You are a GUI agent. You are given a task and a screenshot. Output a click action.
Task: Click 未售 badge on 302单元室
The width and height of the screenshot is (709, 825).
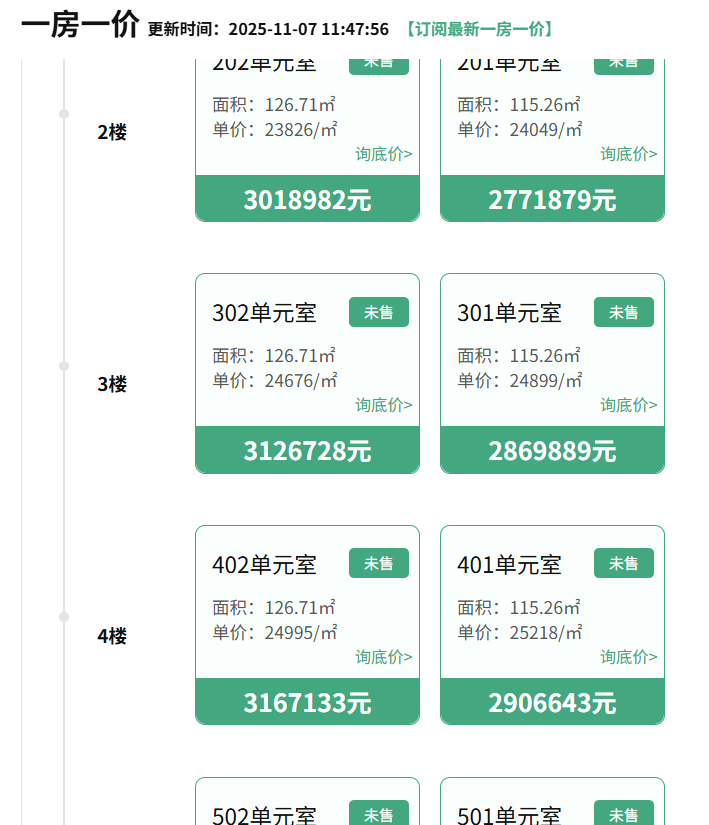coord(378,312)
